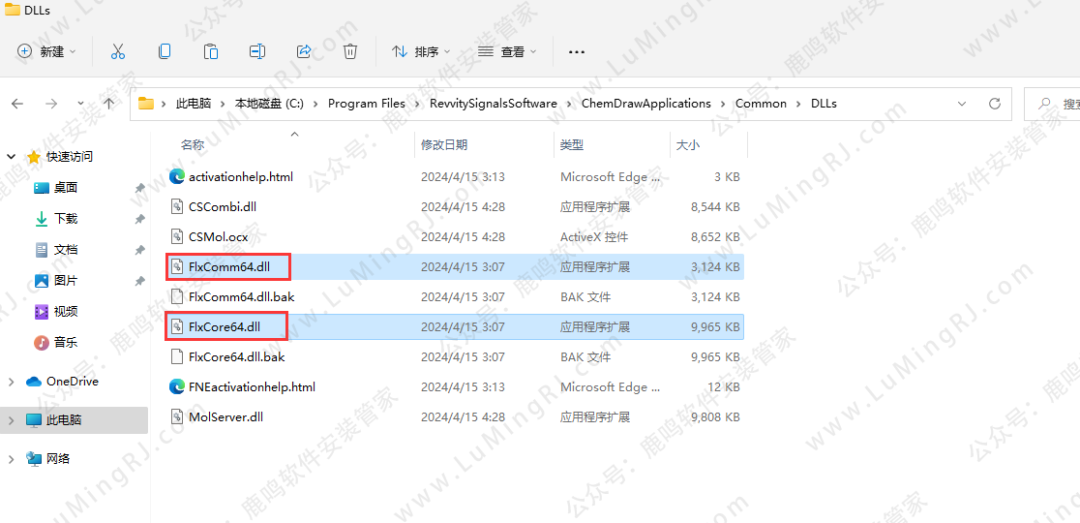Viewport: 1080px width, 523px height.
Task: Select file MolServer.dll
Action: (x=225, y=417)
